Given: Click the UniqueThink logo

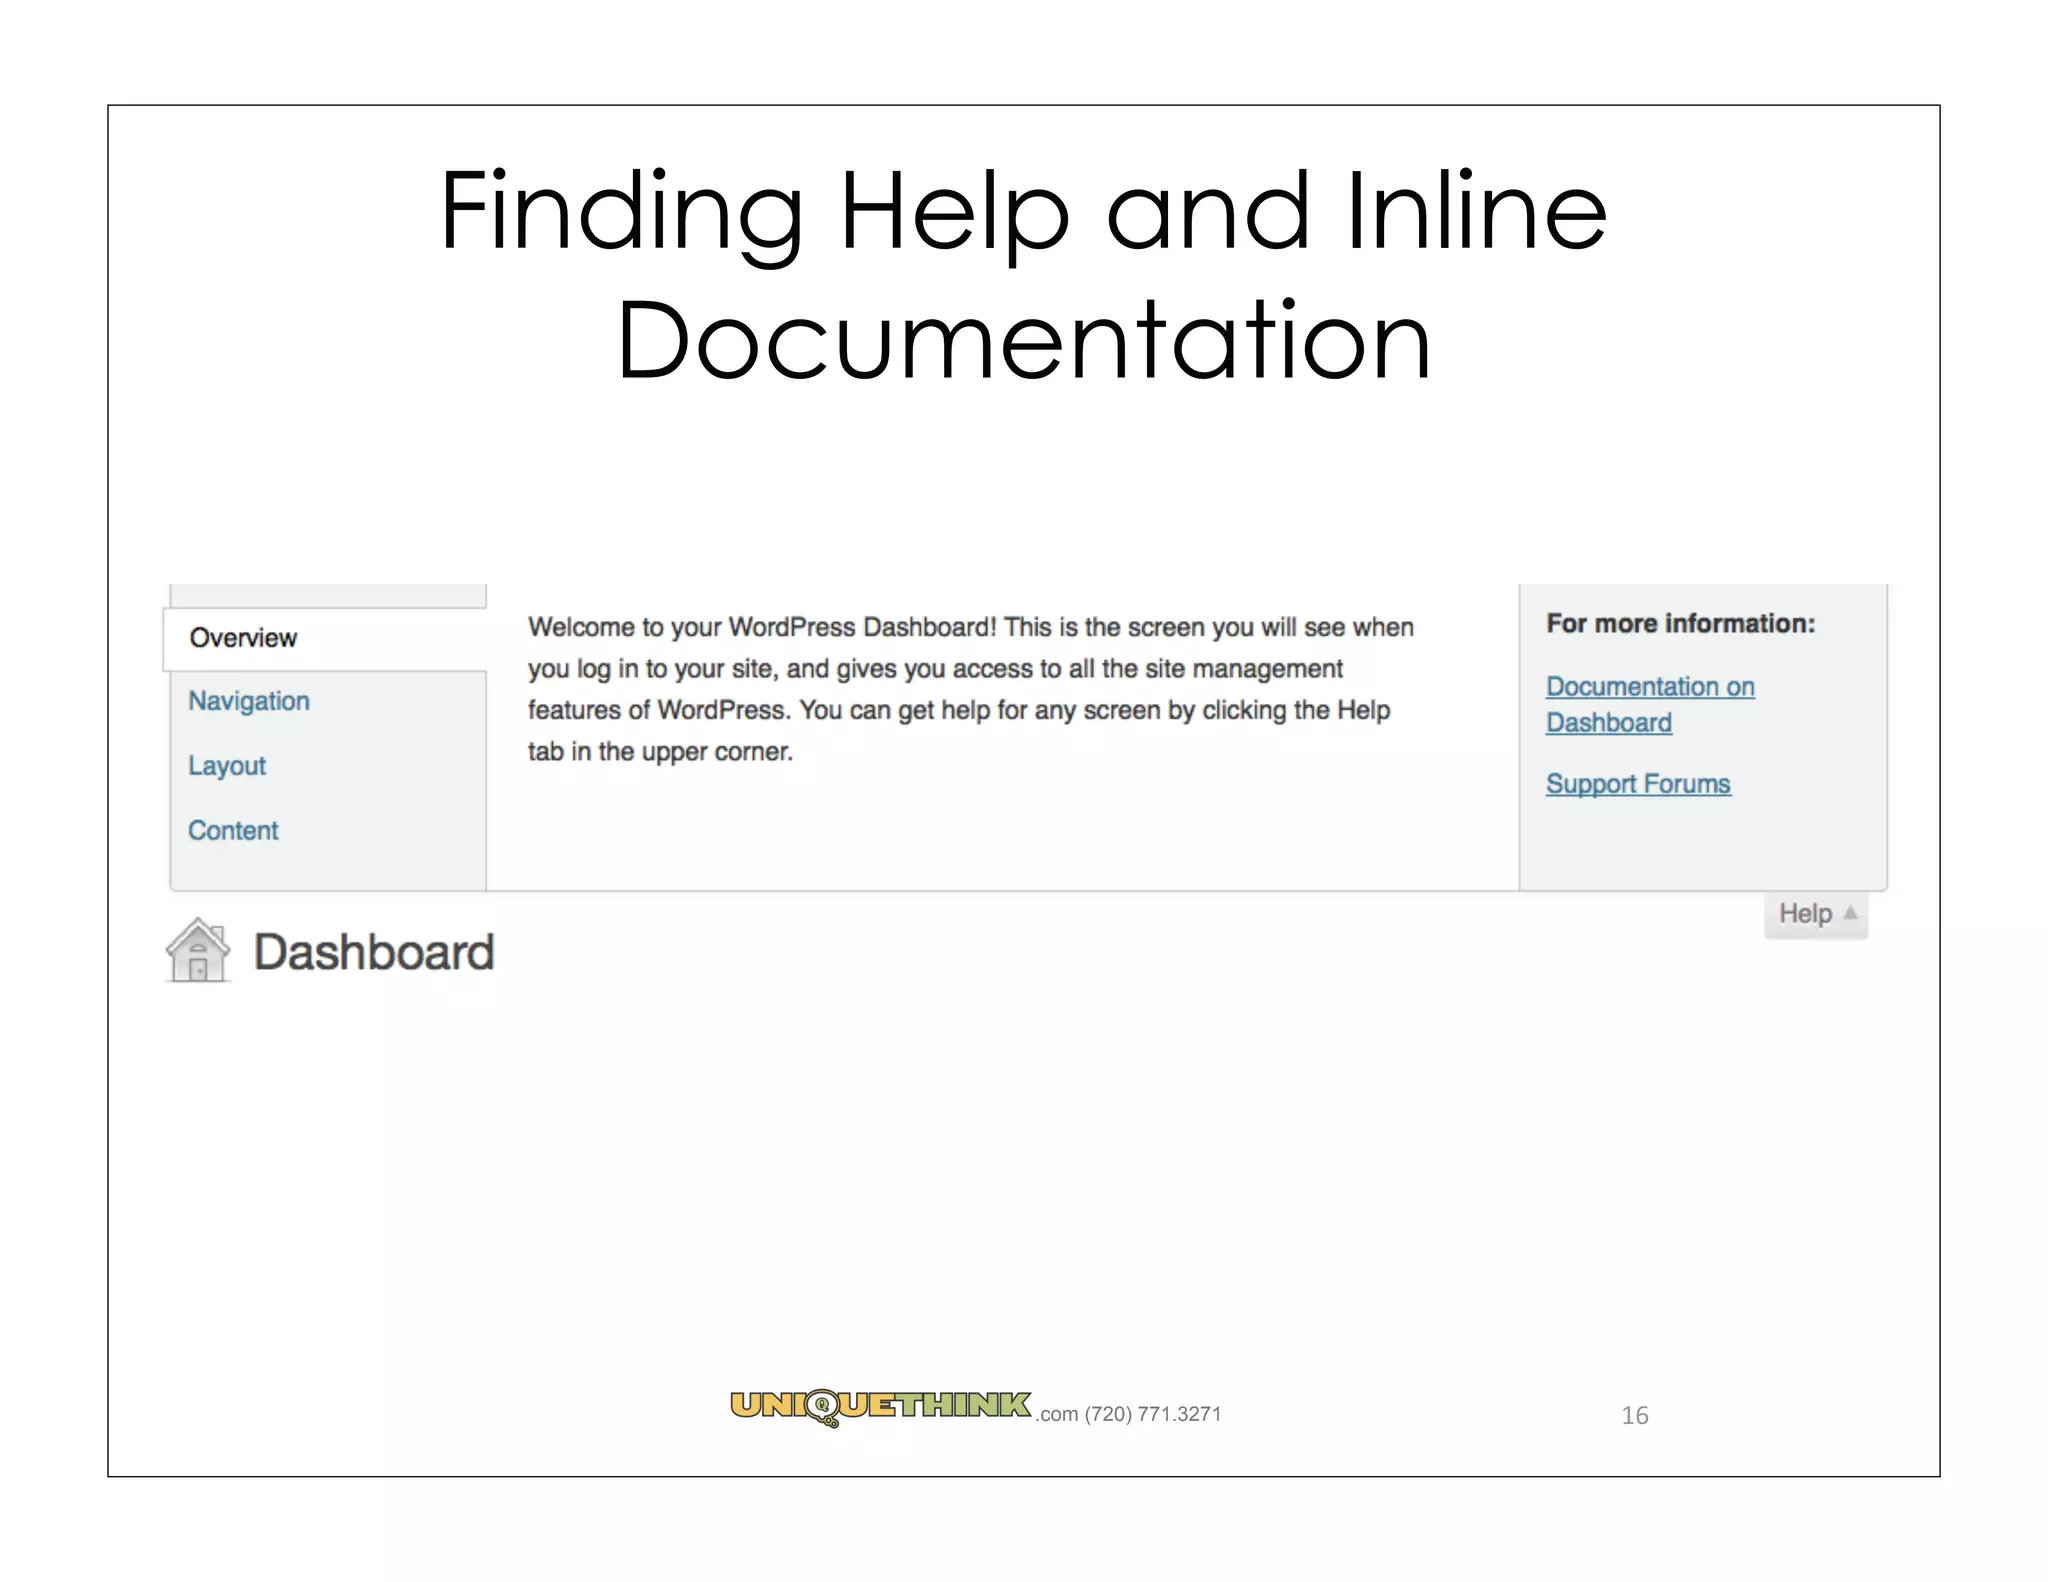Looking at the screenshot, I should (880, 1405).
